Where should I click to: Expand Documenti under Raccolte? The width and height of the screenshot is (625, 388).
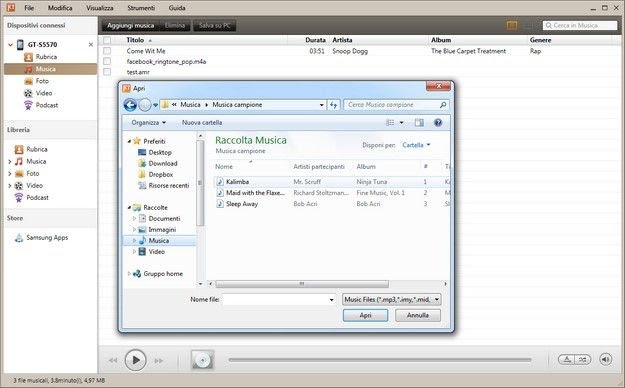(x=134, y=219)
